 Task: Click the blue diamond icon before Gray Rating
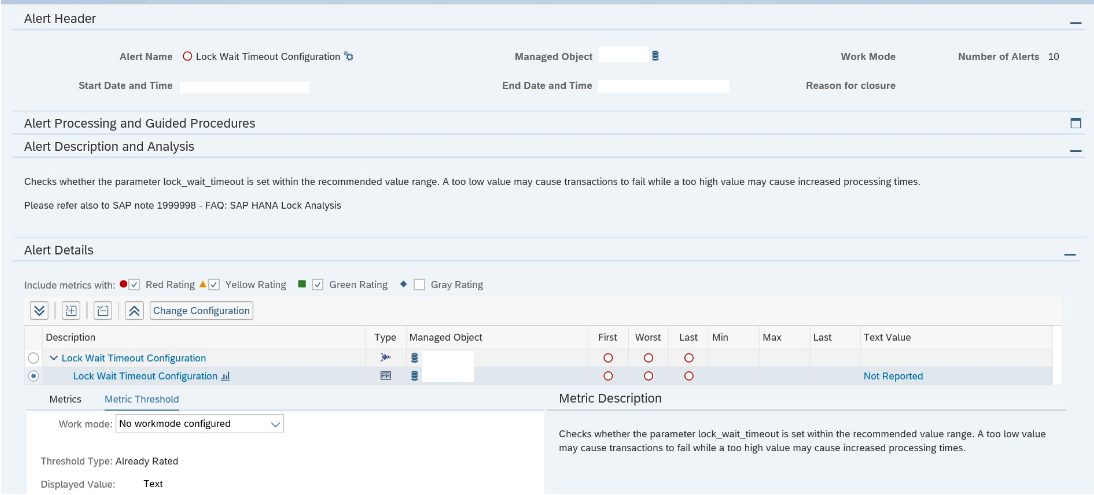pos(404,283)
